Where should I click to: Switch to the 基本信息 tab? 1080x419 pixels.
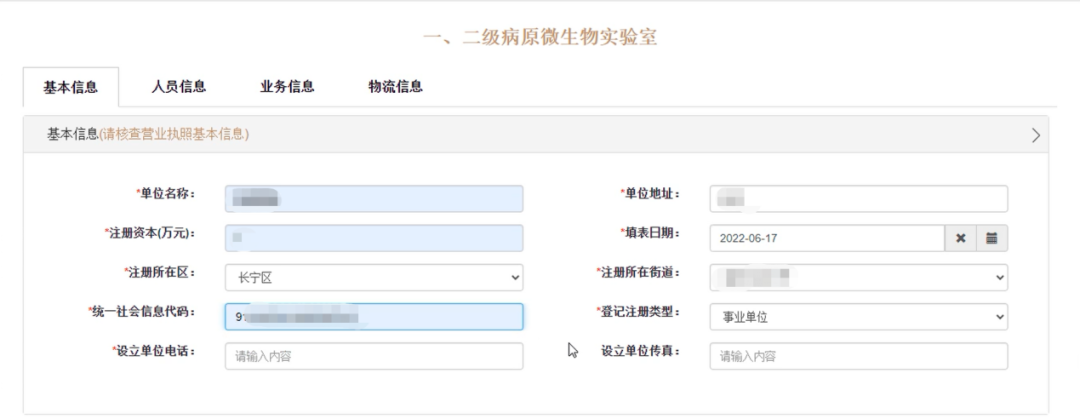[x=71, y=87]
